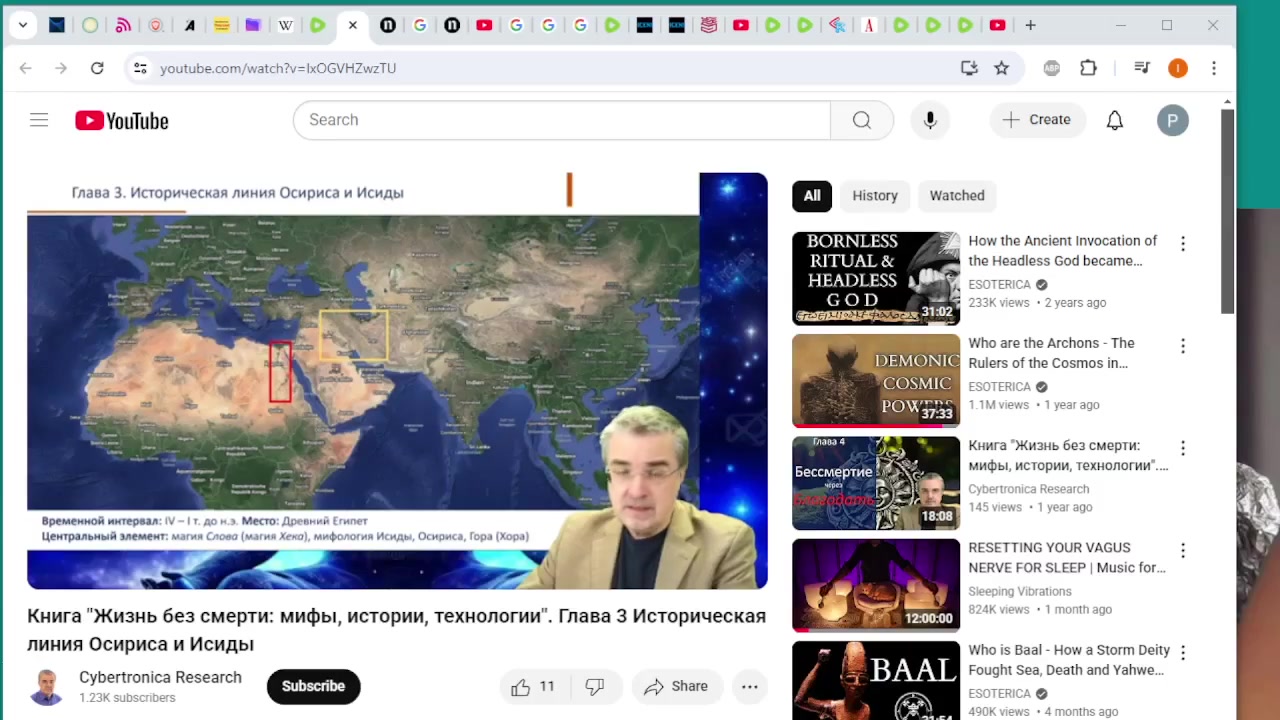Dislike the video with thumbs down
This screenshot has width=1280, height=720.
[x=595, y=686]
